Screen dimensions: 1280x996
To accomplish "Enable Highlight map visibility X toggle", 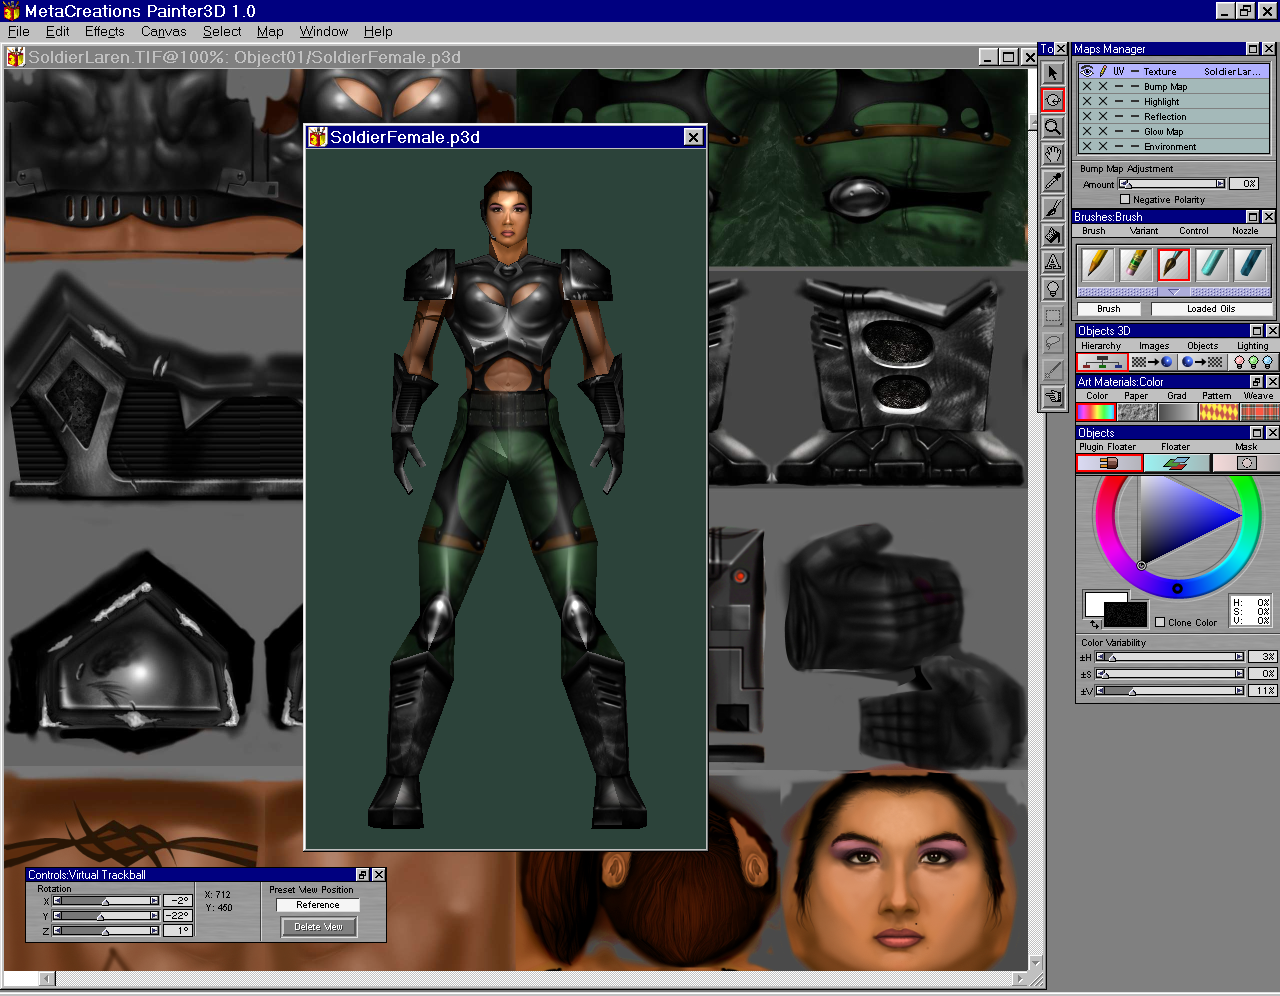I will pos(1087,102).
